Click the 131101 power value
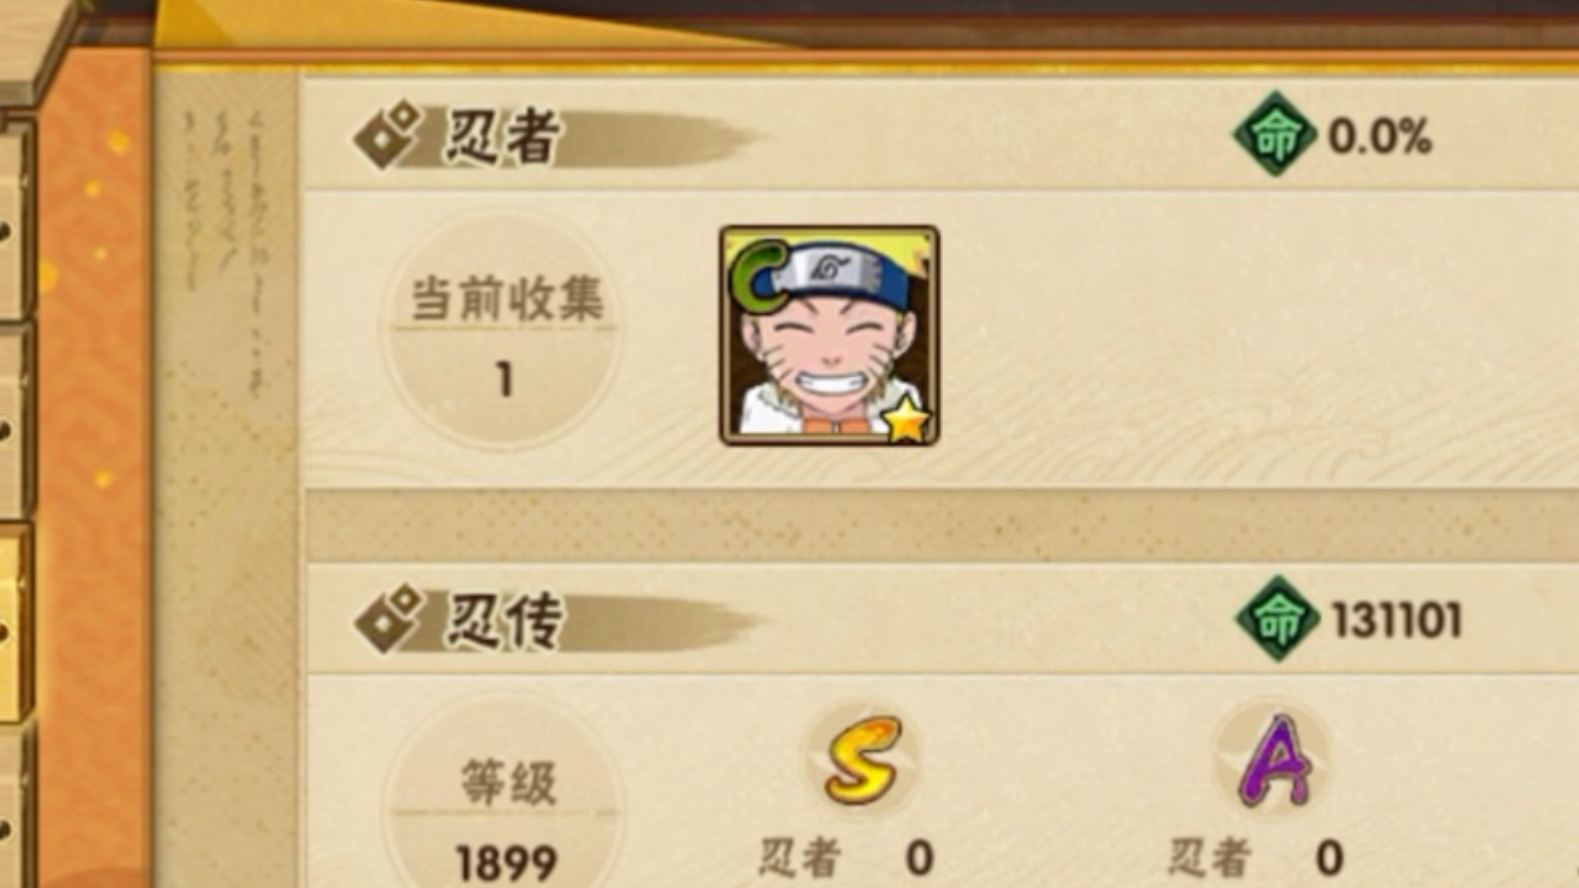The width and height of the screenshot is (1579, 888). pos(1397,620)
